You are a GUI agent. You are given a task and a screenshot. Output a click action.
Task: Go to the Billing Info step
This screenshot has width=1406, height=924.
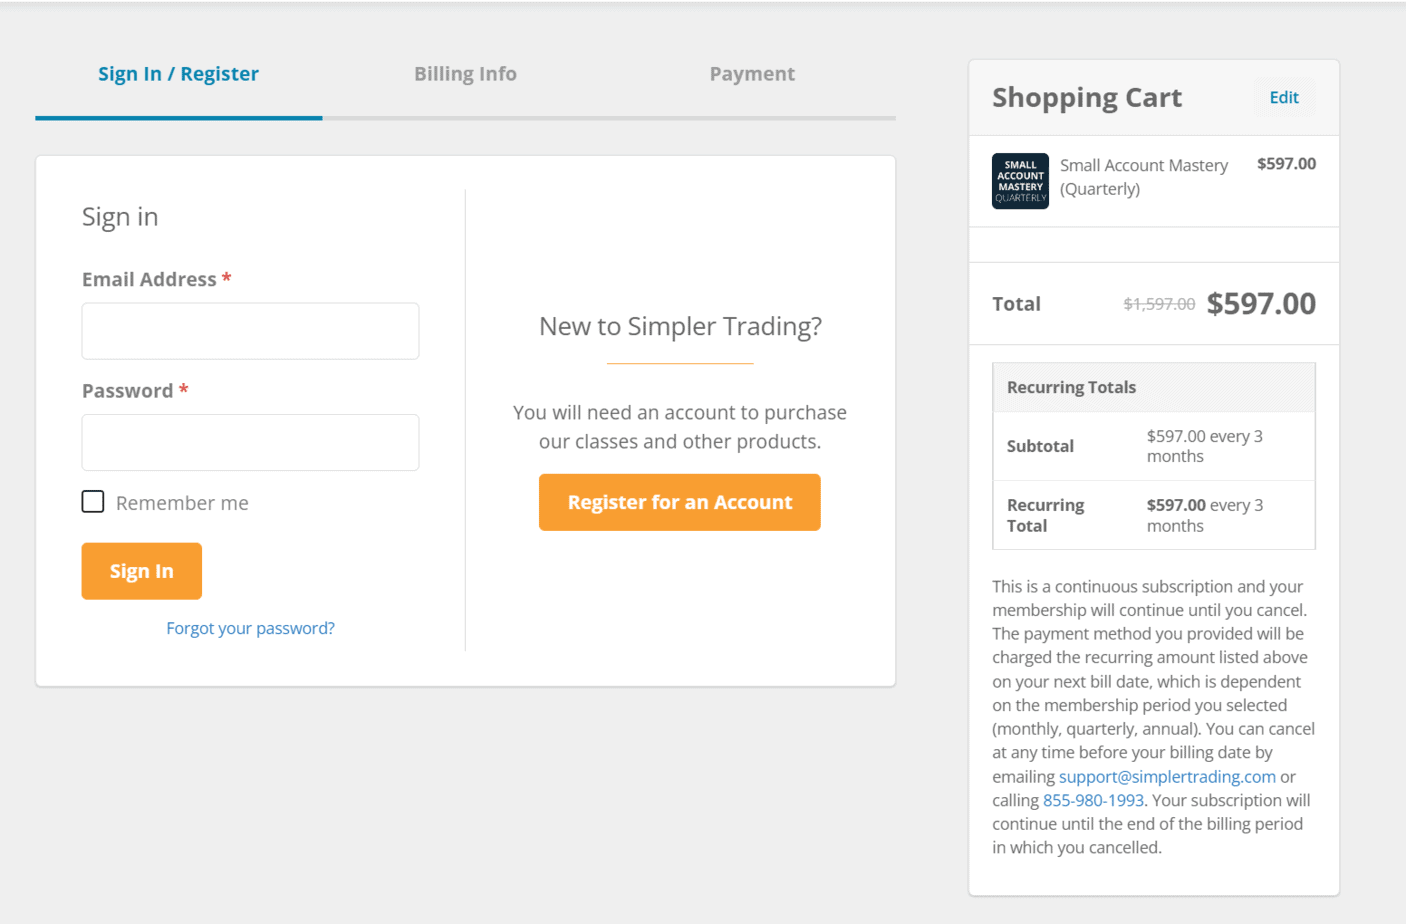[465, 74]
